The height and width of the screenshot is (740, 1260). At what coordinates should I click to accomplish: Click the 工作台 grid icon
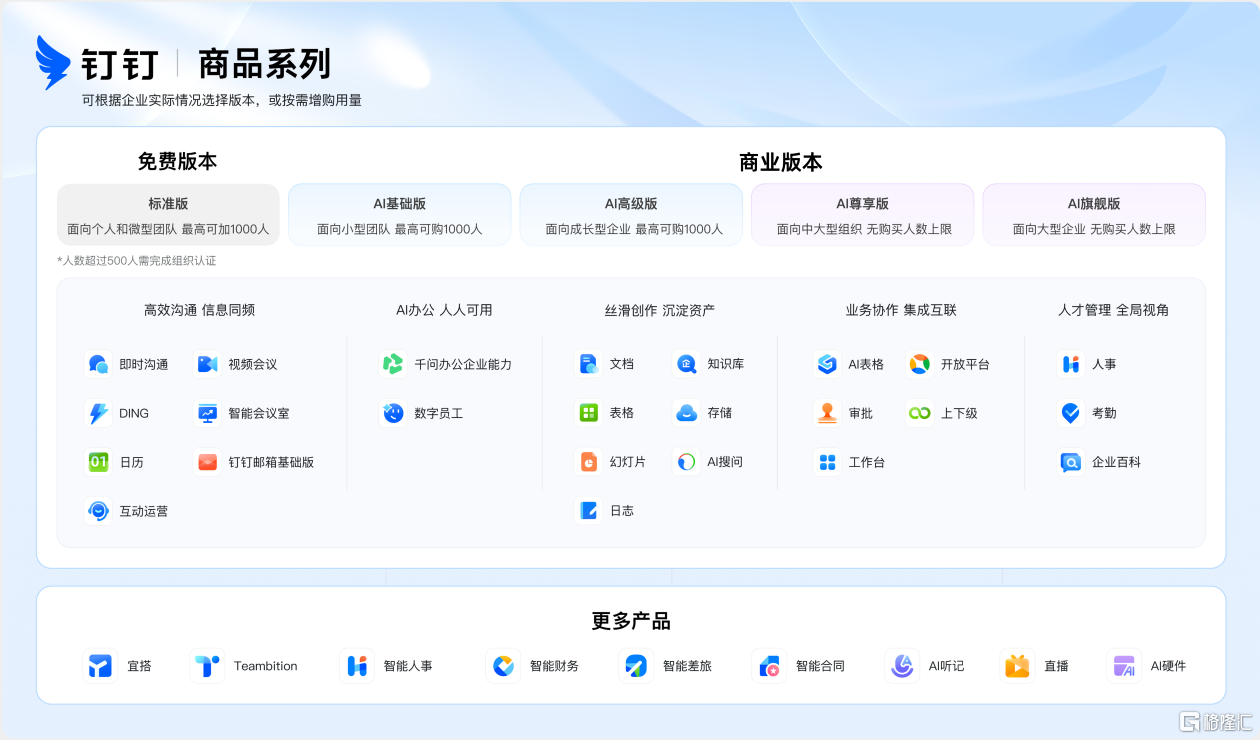[827, 462]
